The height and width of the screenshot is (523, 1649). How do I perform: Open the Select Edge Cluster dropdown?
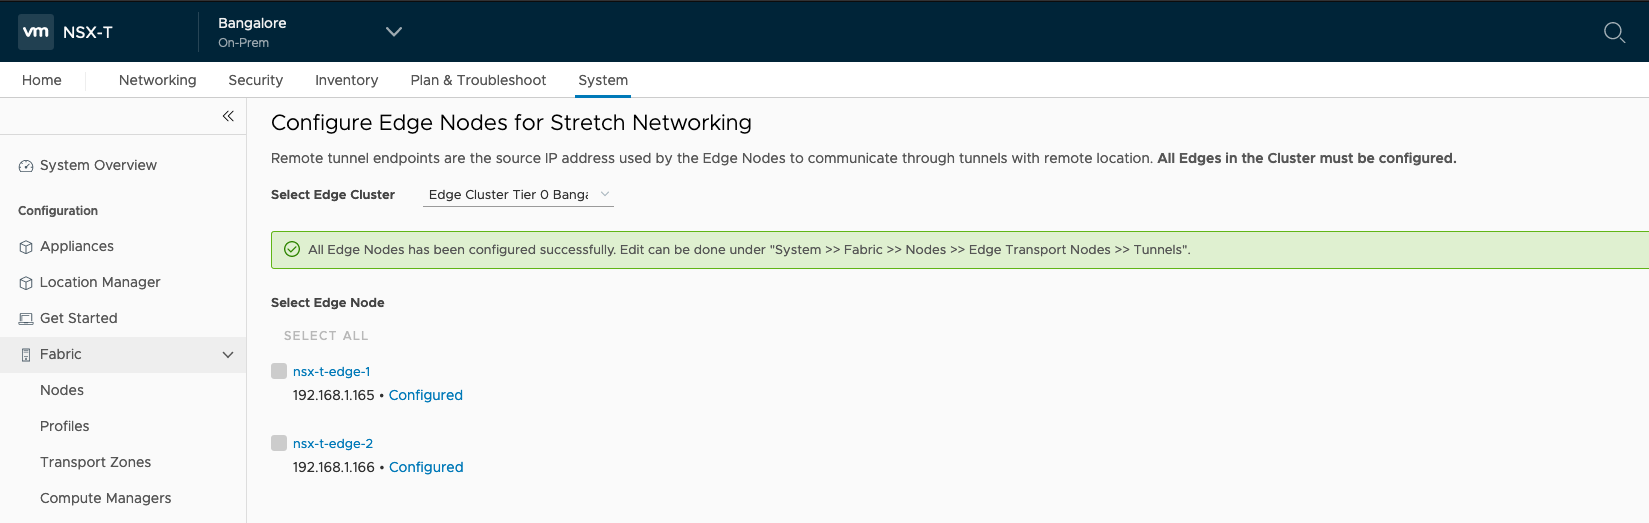pos(518,195)
